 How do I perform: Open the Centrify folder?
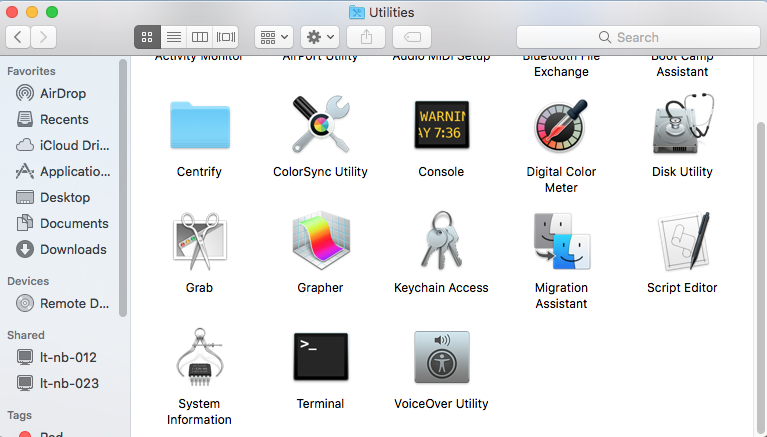(200, 125)
